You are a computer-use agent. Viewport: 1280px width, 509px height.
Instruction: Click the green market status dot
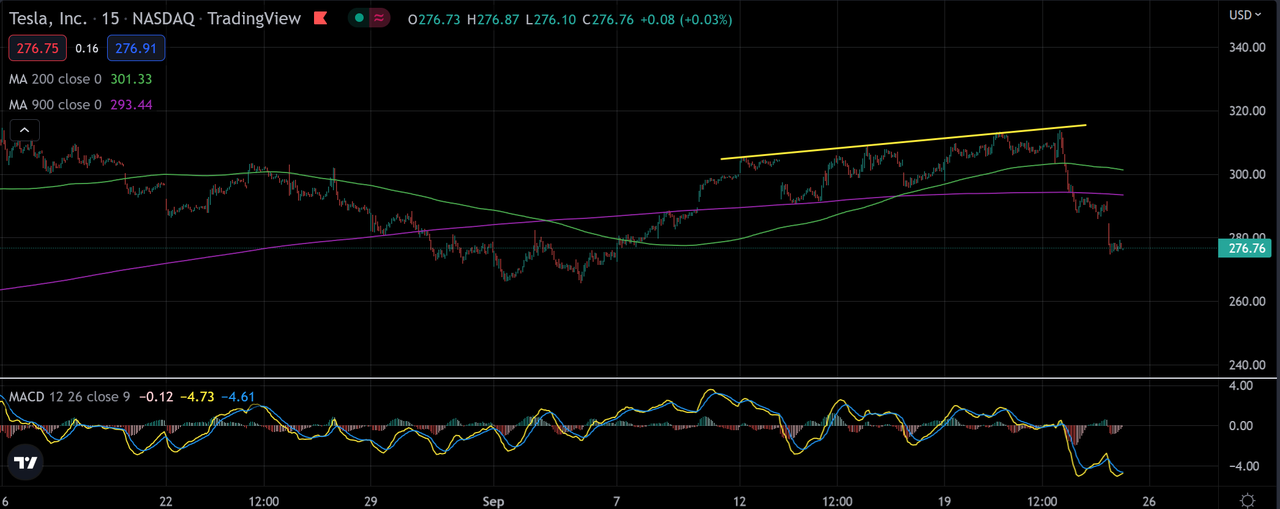pyautogui.click(x=358, y=18)
